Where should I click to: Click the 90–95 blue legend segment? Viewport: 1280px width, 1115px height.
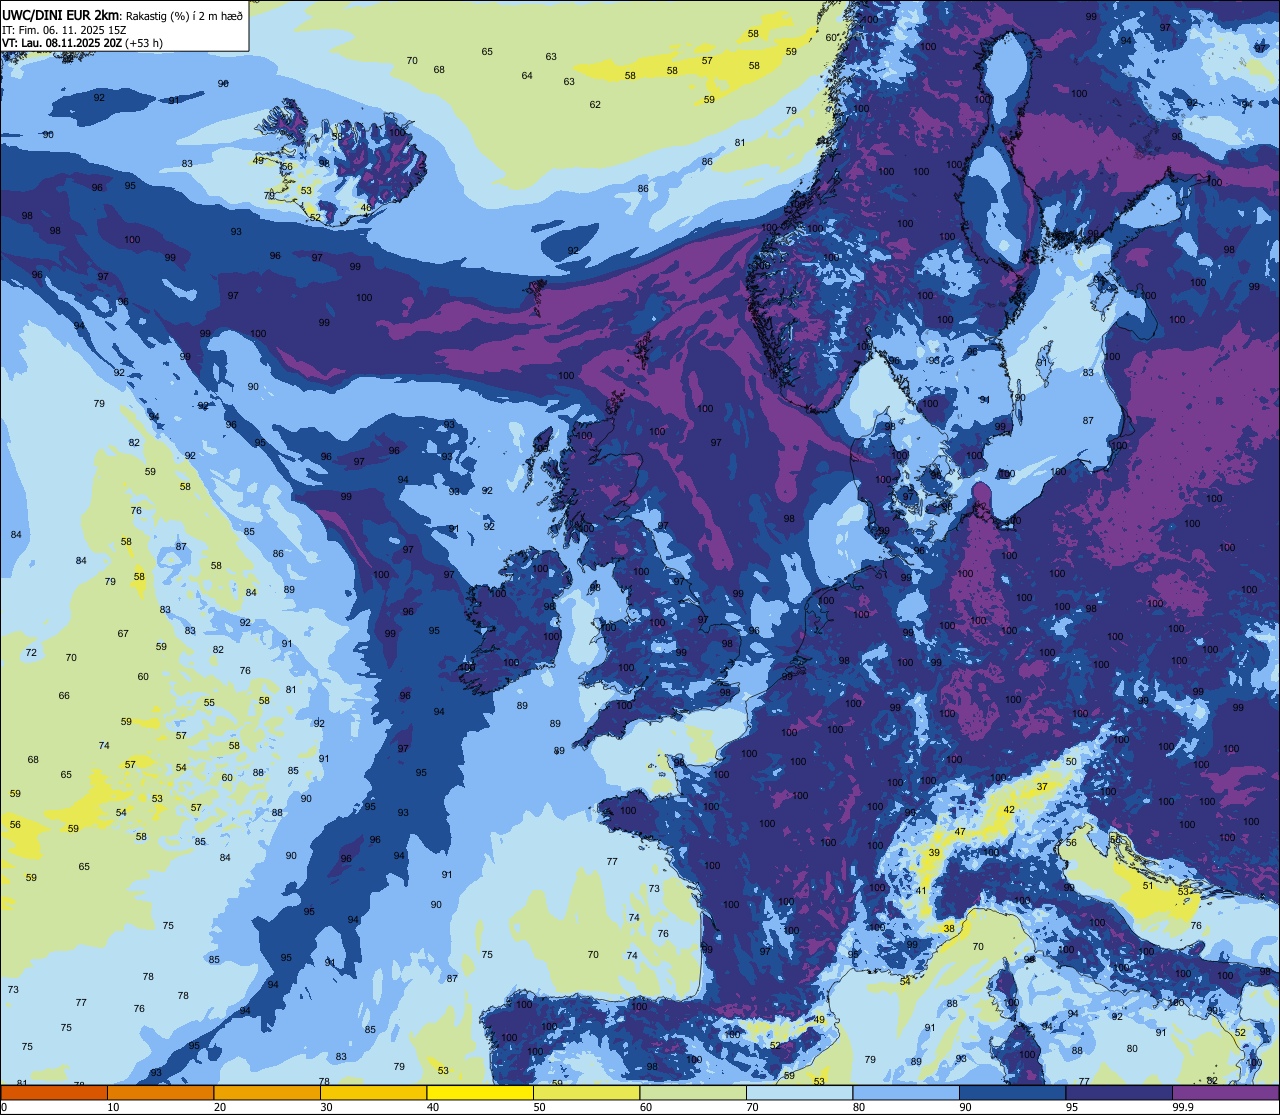[1012, 1092]
